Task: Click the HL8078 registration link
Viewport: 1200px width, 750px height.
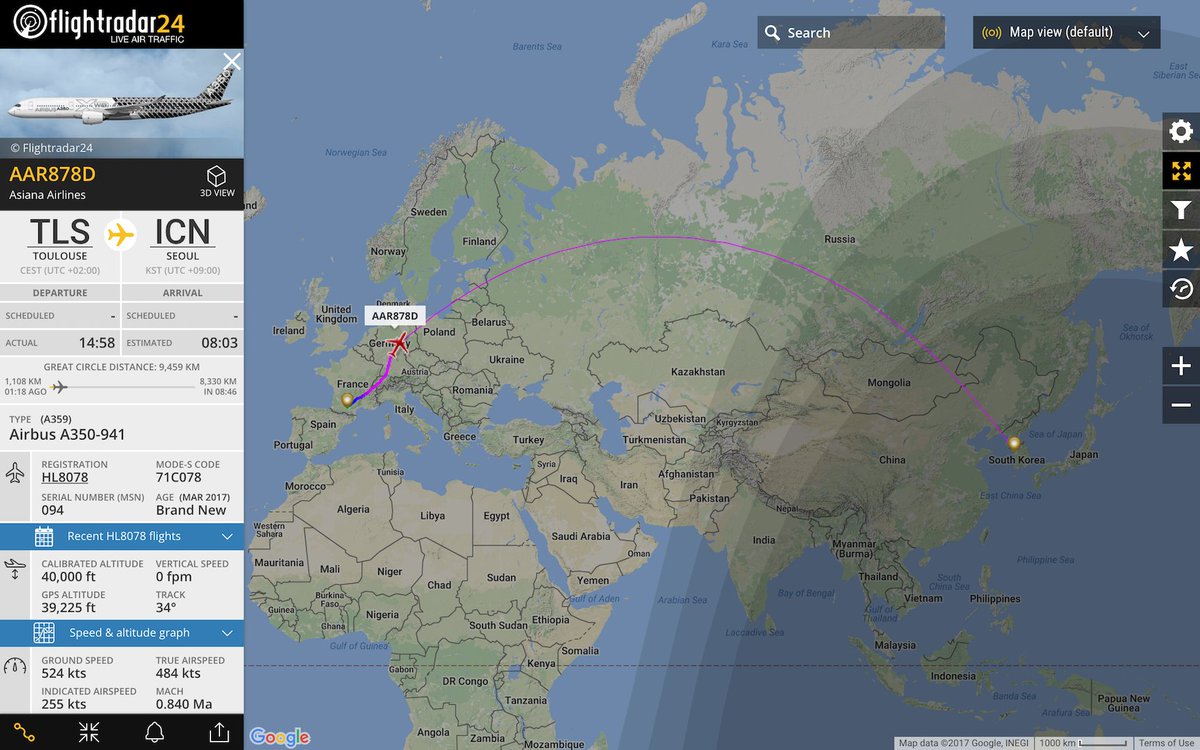Action: (x=64, y=477)
